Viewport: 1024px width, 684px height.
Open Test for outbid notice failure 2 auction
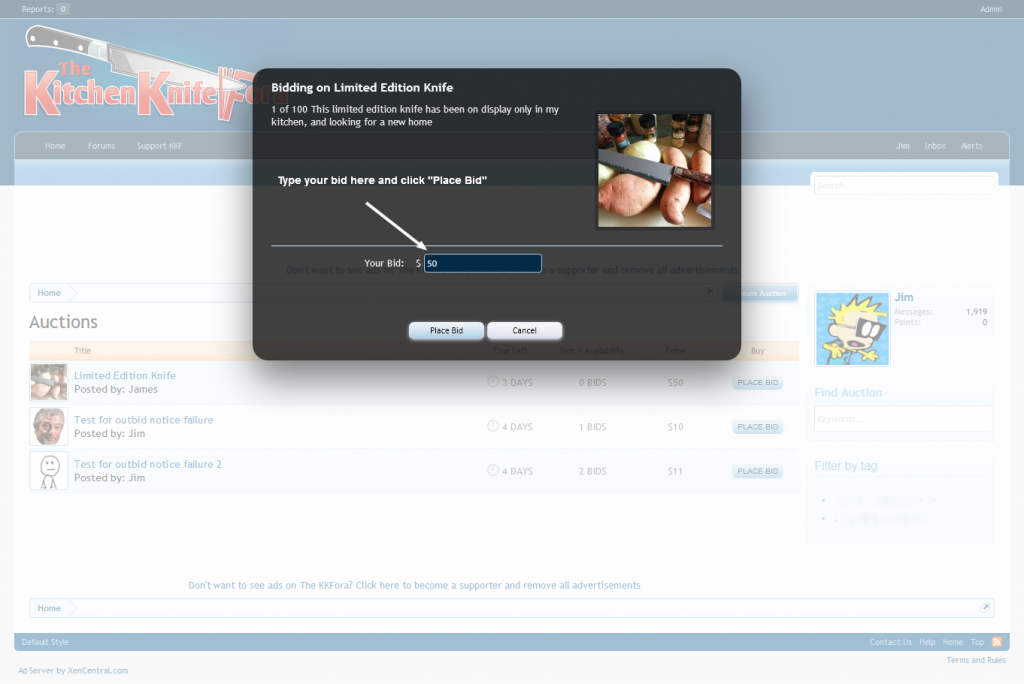point(148,464)
